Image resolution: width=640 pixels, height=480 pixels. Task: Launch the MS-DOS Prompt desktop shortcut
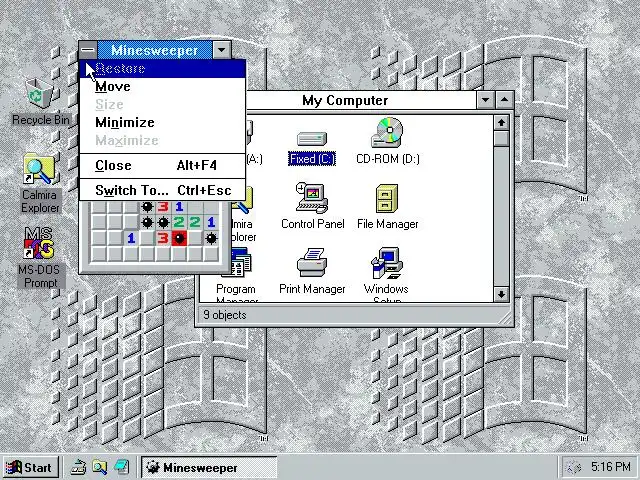point(40,257)
